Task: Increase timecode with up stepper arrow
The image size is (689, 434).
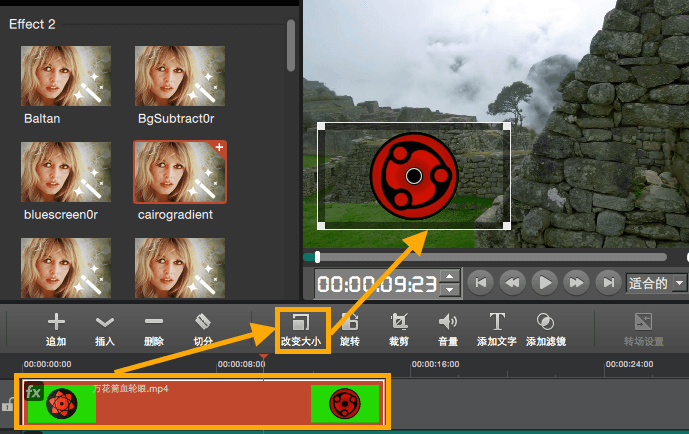Action: (449, 276)
